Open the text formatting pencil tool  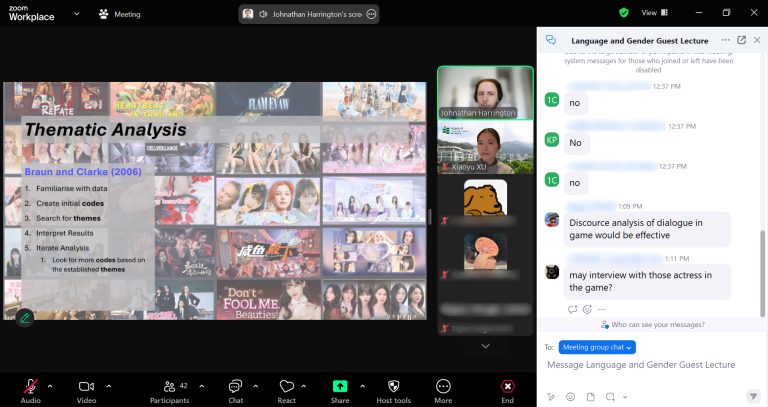(551, 397)
